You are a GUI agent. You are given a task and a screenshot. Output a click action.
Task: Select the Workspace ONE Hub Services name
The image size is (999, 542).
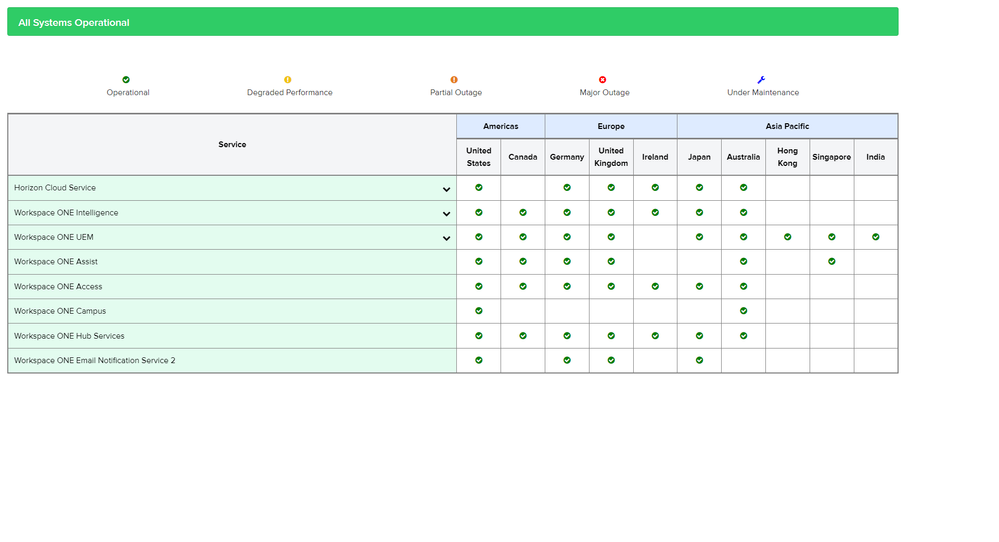[x=69, y=336]
